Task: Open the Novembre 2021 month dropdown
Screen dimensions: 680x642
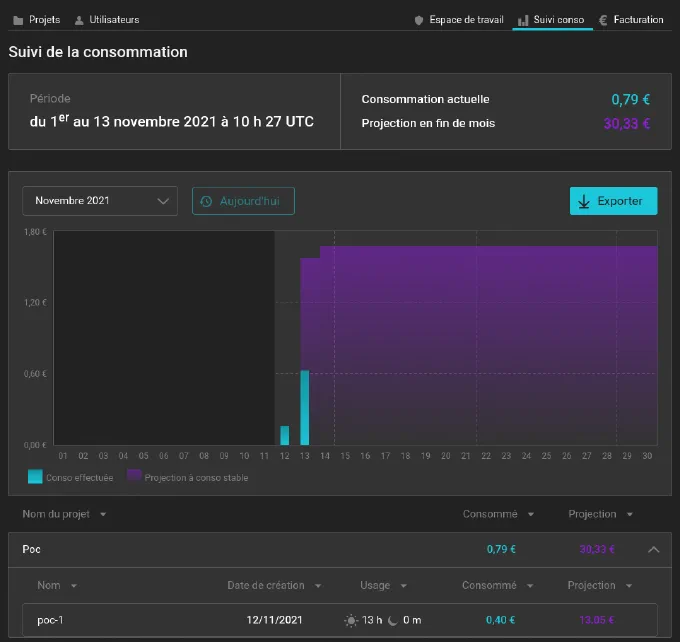Action: pyautogui.click(x=100, y=201)
